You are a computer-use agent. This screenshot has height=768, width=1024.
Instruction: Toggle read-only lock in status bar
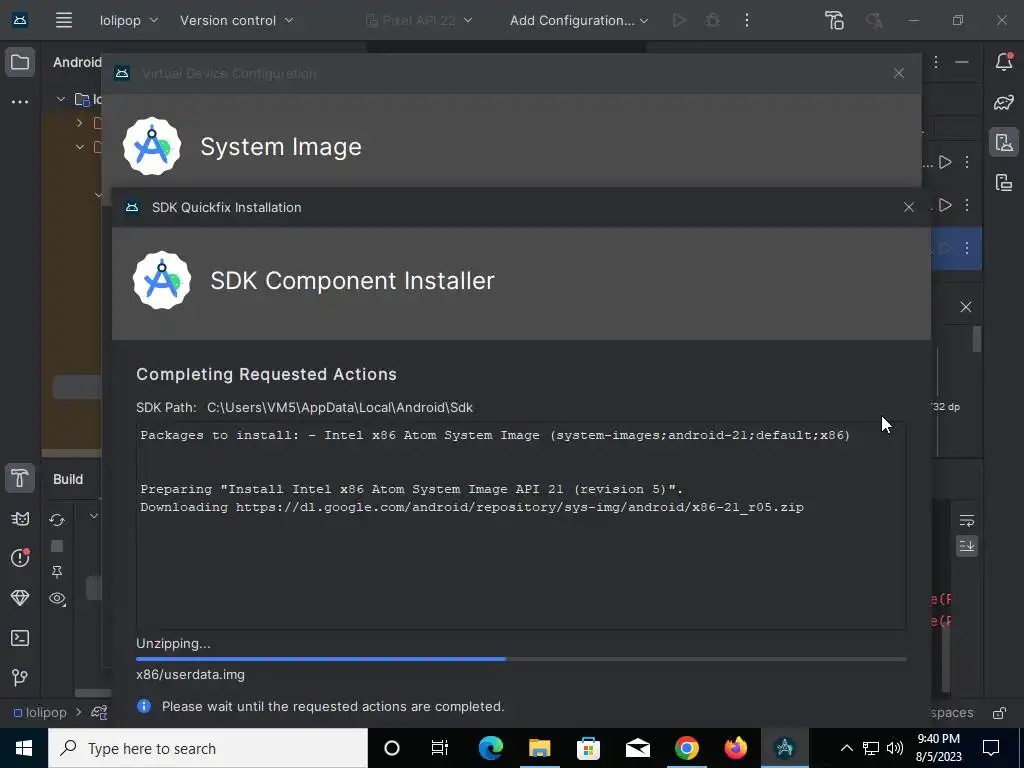[x=999, y=713]
